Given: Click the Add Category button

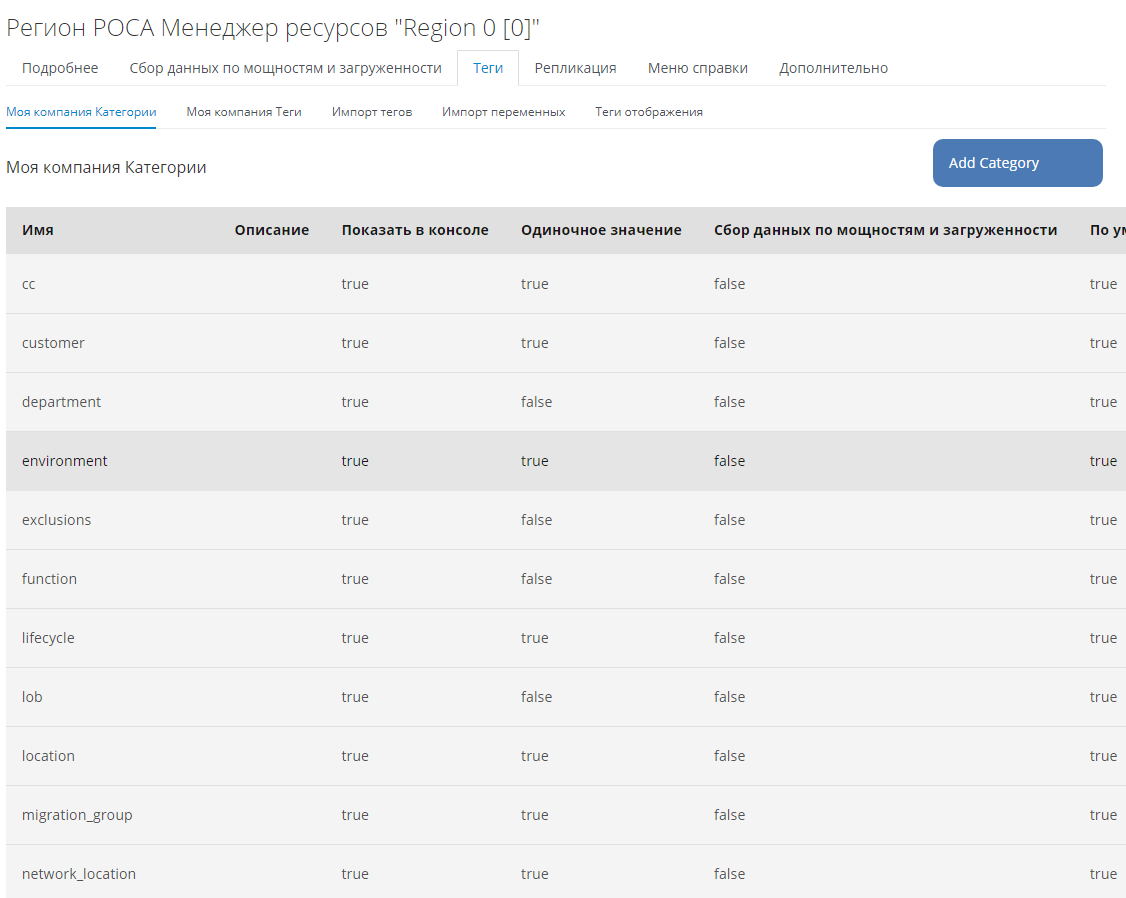Looking at the screenshot, I should click(1017, 163).
